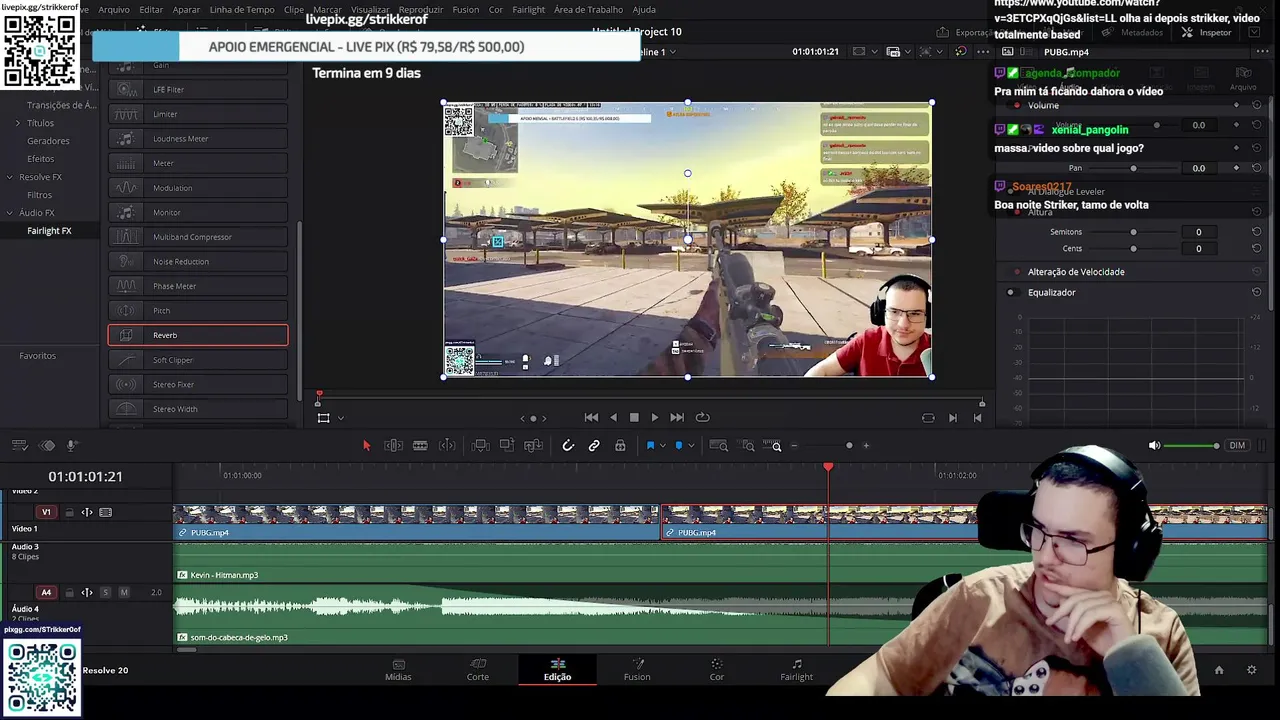Open the Editar menu

(x=151, y=10)
